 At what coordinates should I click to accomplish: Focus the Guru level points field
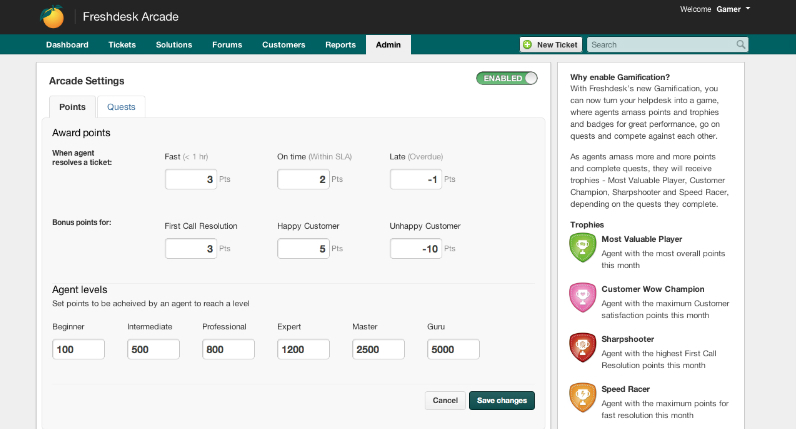click(453, 350)
